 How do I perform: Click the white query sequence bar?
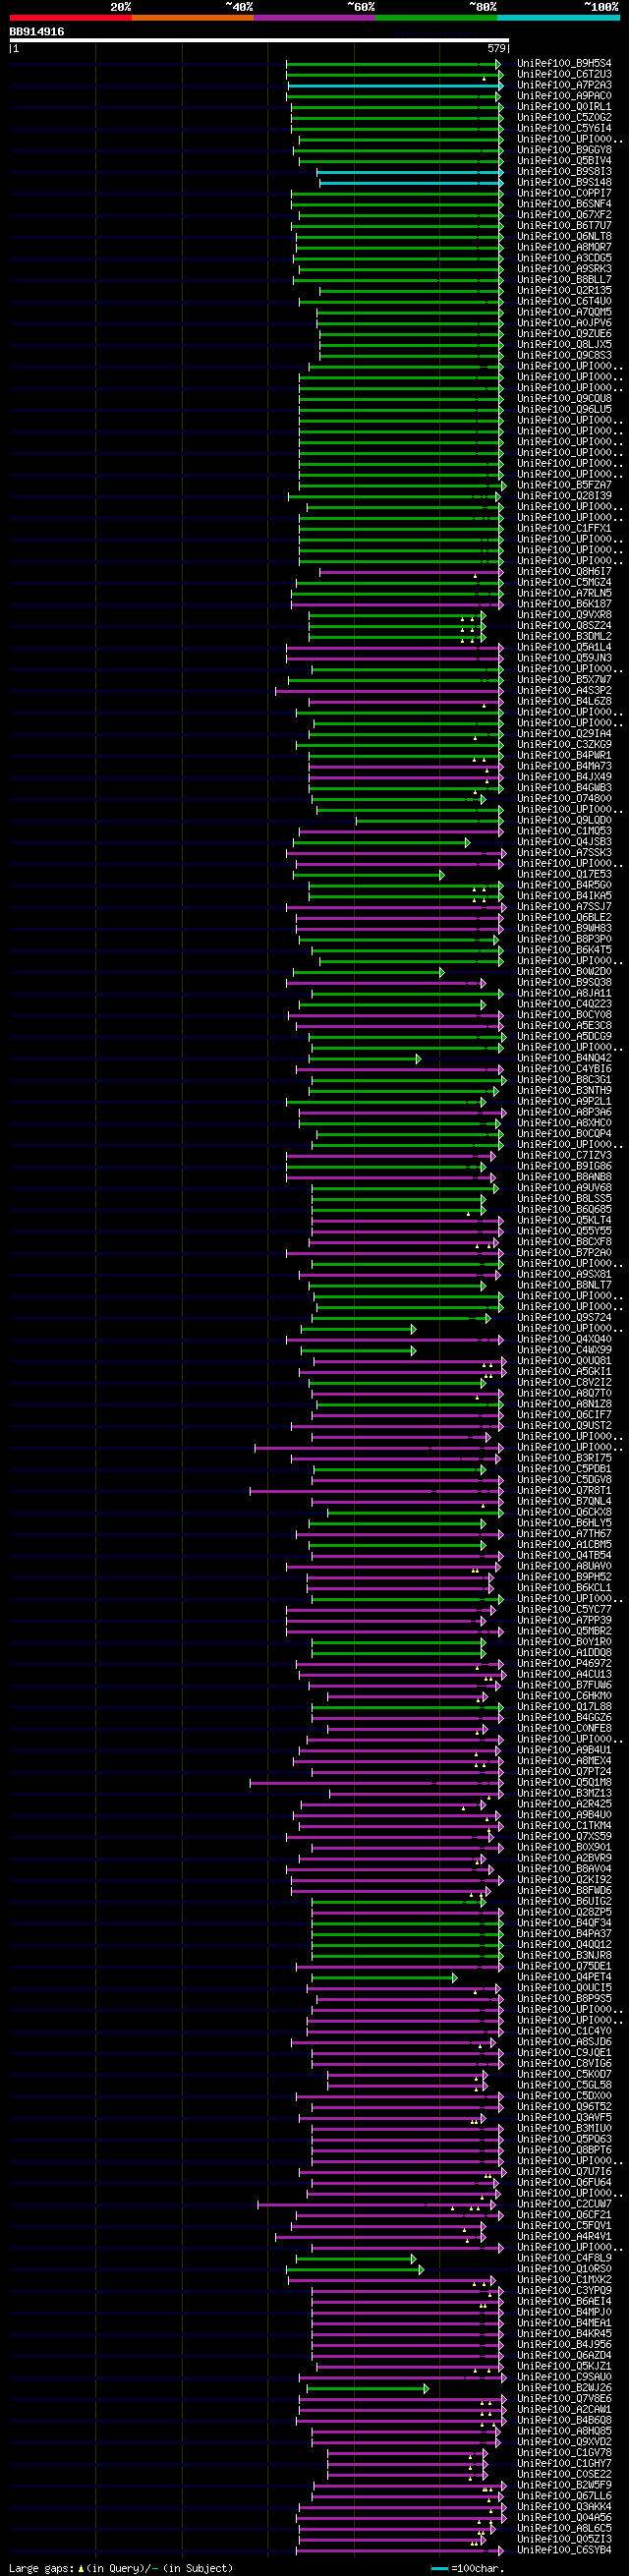[x=259, y=41]
